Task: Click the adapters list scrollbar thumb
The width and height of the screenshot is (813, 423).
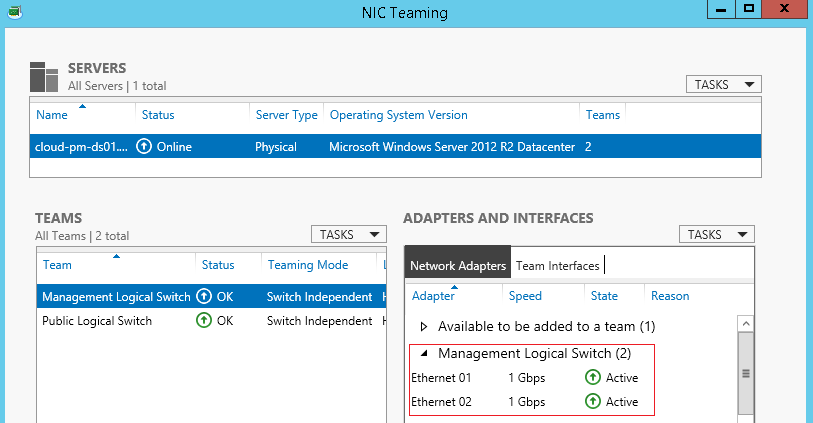Action: (746, 373)
